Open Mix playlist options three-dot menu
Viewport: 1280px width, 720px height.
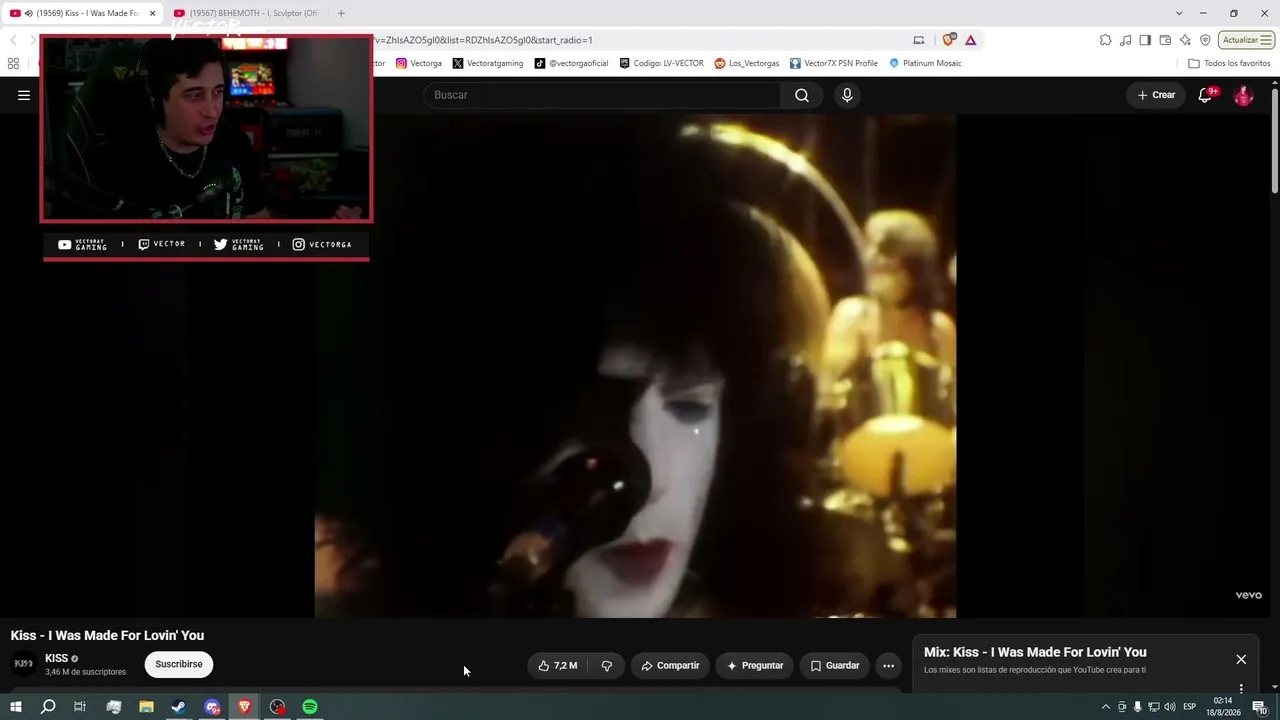(1241, 688)
